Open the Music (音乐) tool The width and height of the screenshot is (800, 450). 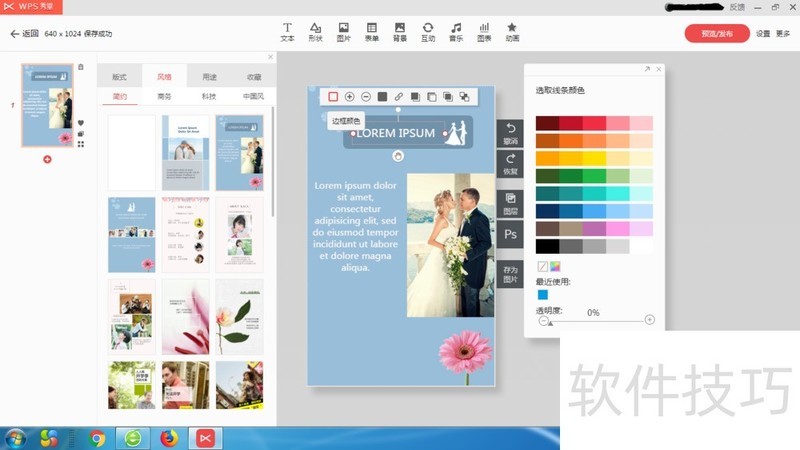tap(456, 32)
